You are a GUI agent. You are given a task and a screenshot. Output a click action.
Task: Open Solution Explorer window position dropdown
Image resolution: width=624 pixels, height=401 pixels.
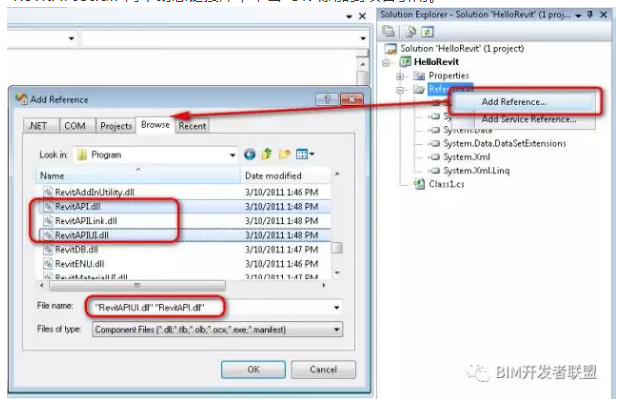point(578,15)
